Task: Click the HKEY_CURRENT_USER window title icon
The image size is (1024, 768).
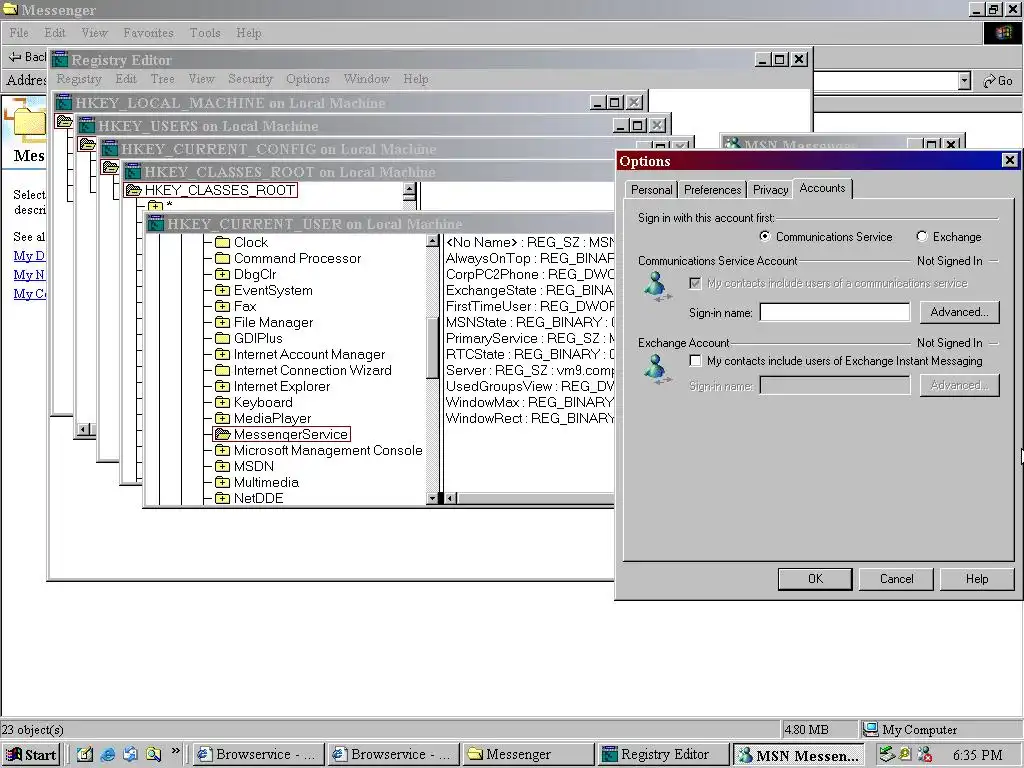Action: point(155,224)
